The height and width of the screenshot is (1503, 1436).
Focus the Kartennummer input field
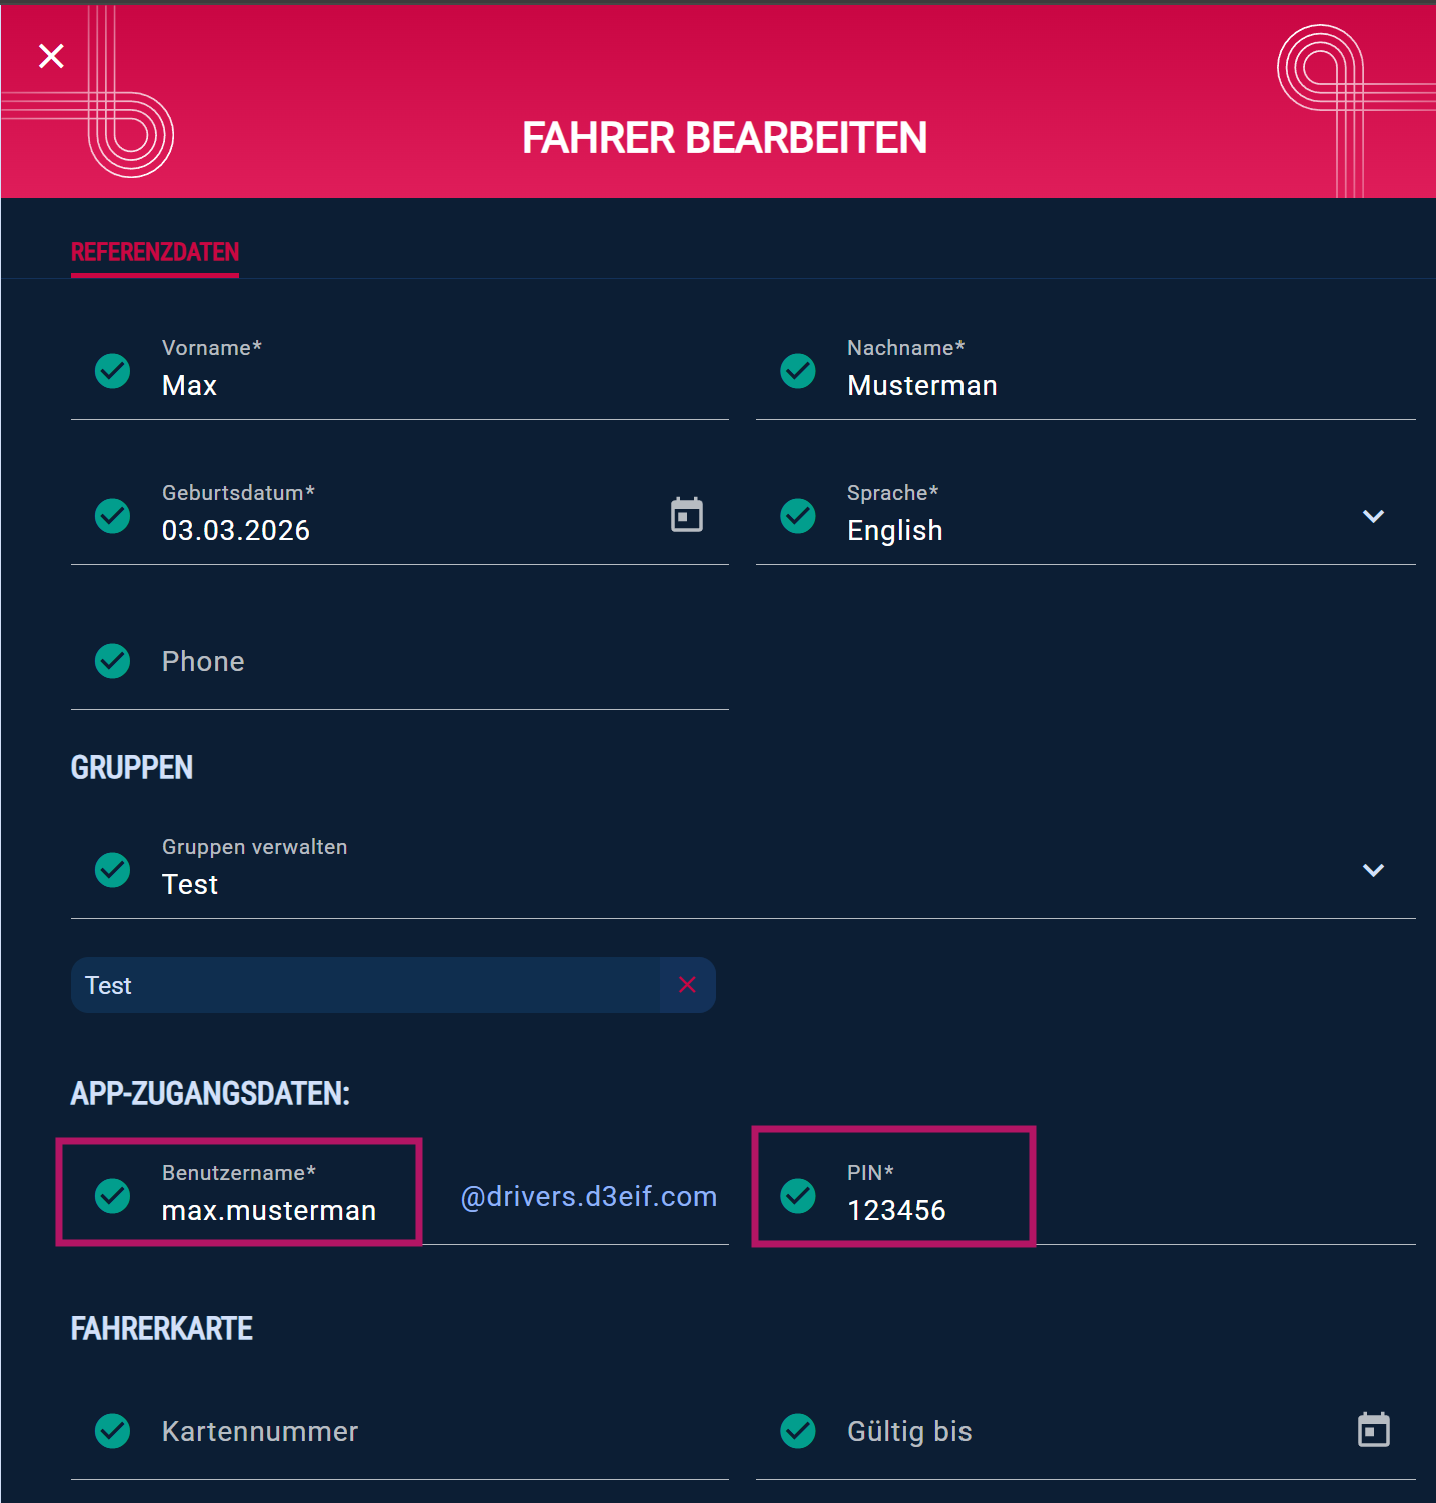[400, 1431]
